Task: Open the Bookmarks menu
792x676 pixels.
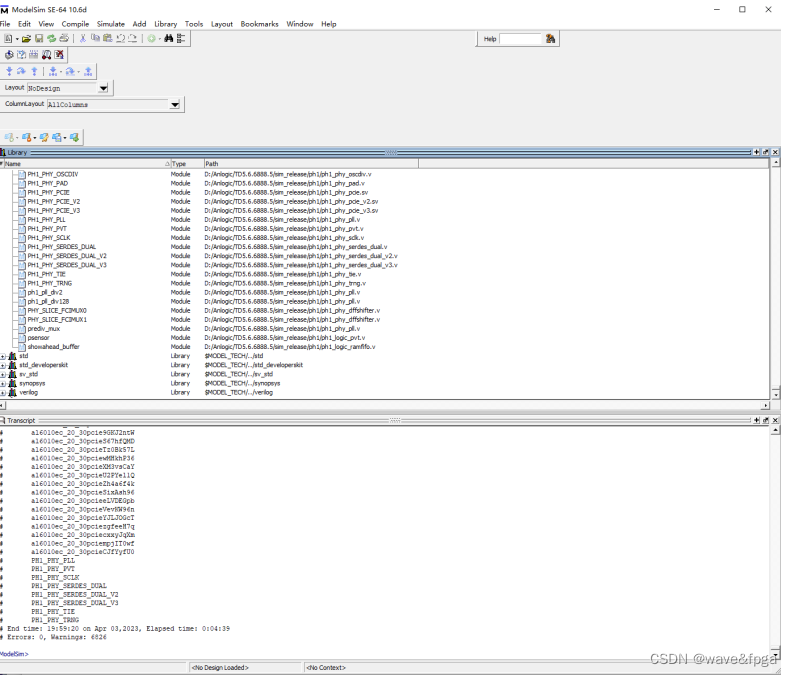Action: click(260, 24)
